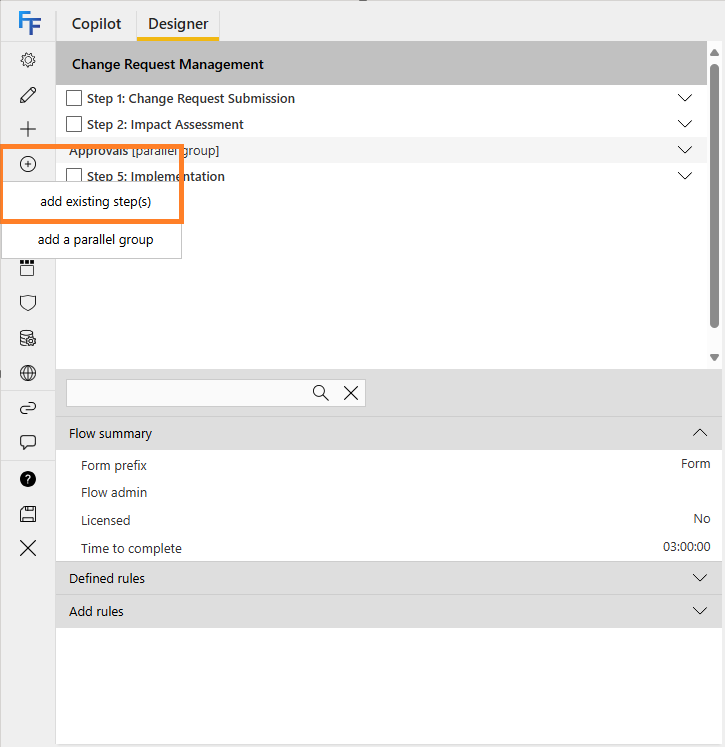The width and height of the screenshot is (725, 747).
Task: Click the circled plus add icon
Action: [x=28, y=164]
